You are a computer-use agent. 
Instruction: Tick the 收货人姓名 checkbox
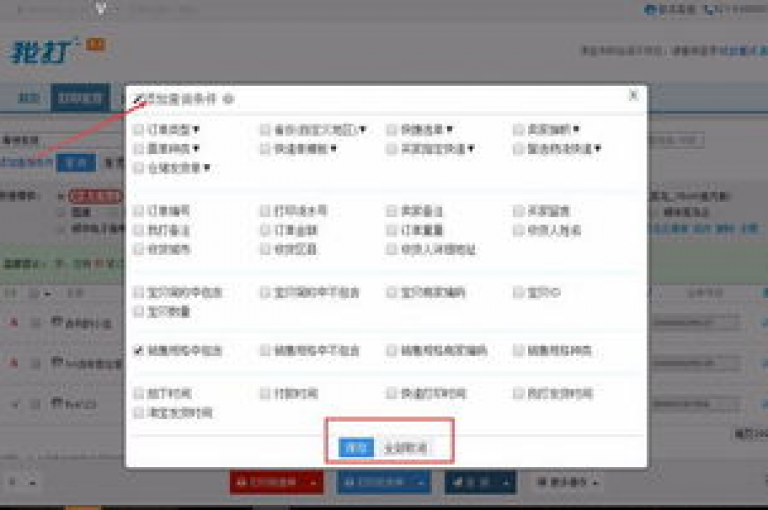[x=518, y=230]
